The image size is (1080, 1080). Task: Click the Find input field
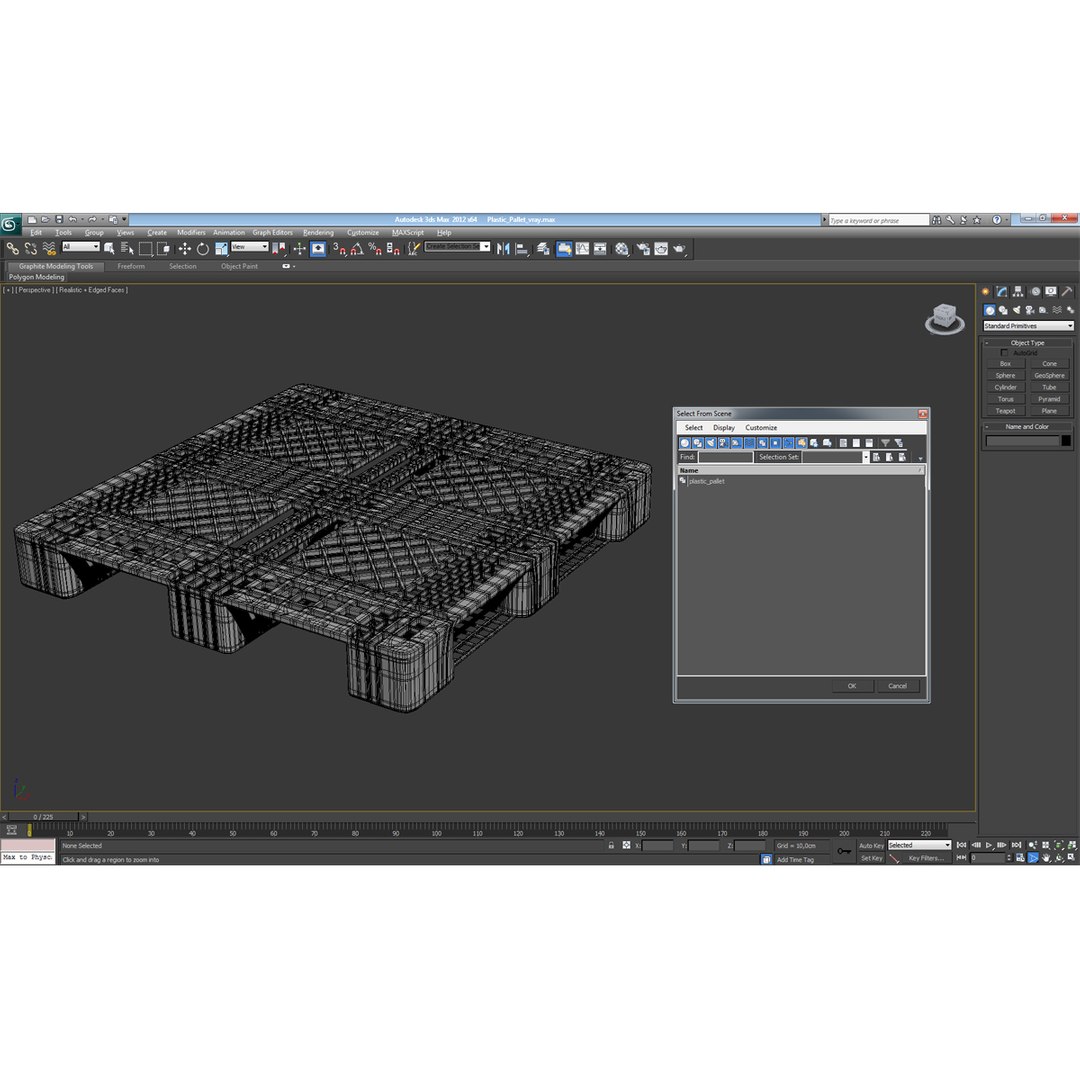tap(725, 457)
